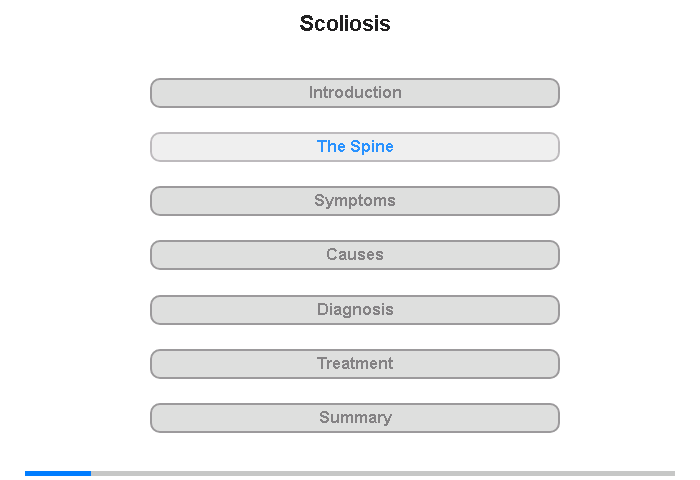
Task: Seek to the middle of the progress bar
Action: pos(350,473)
